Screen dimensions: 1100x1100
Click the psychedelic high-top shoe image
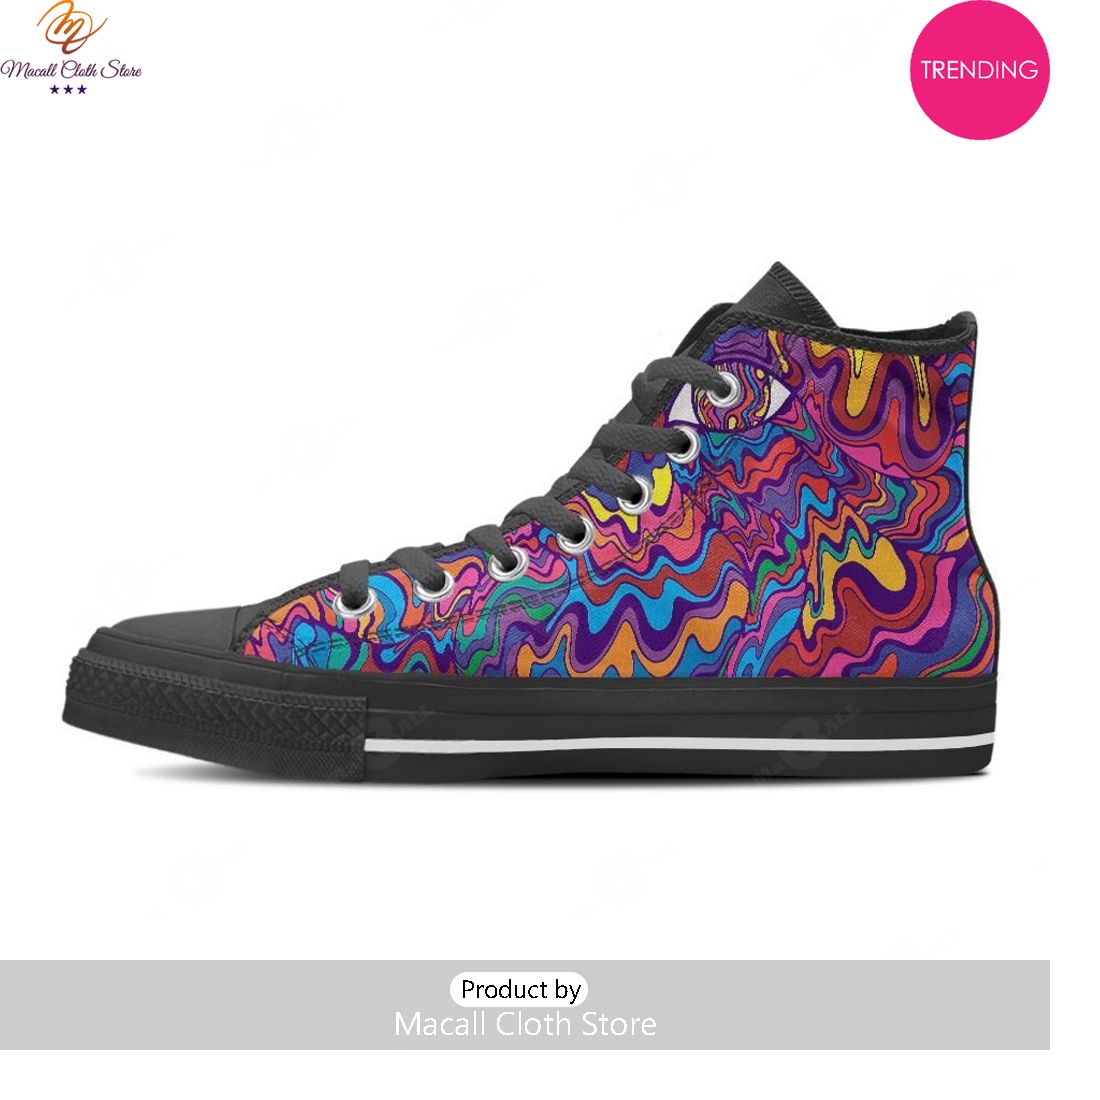(531, 523)
